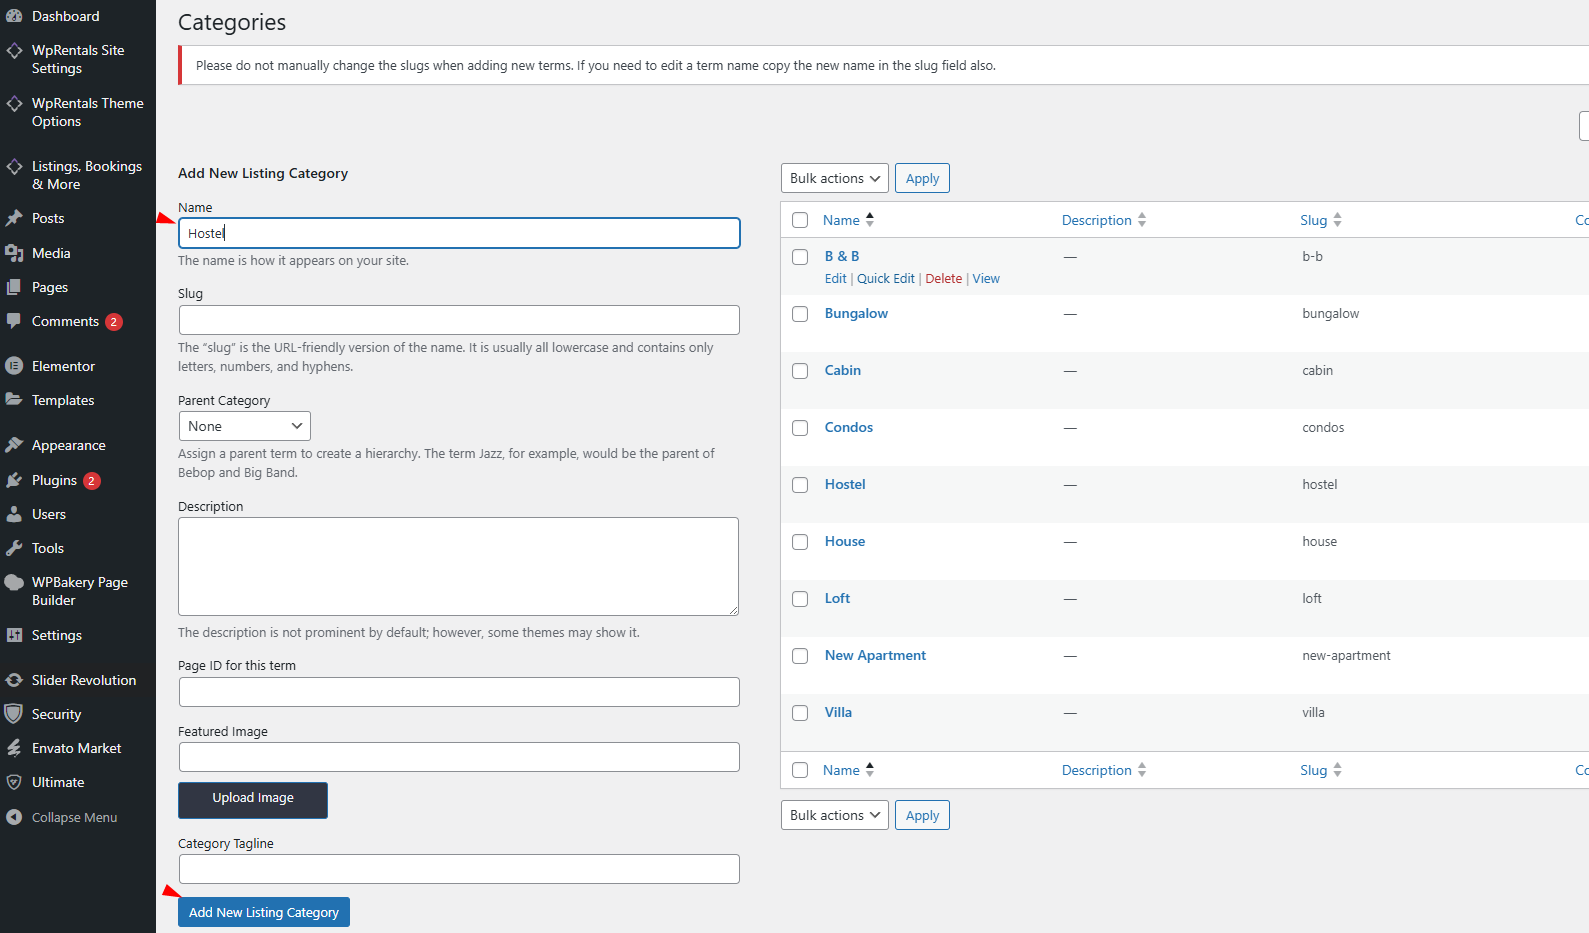Tick the checkbox for Bungalow category
This screenshot has height=933, width=1589.
point(800,314)
